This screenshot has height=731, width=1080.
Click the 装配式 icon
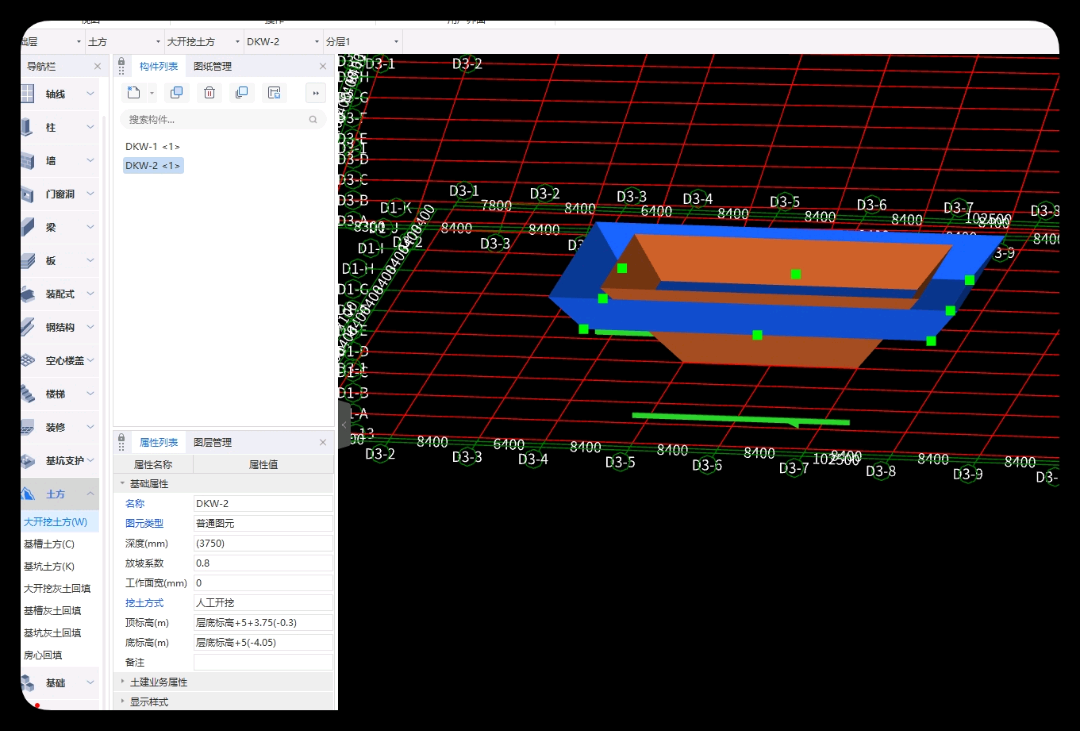[28, 294]
